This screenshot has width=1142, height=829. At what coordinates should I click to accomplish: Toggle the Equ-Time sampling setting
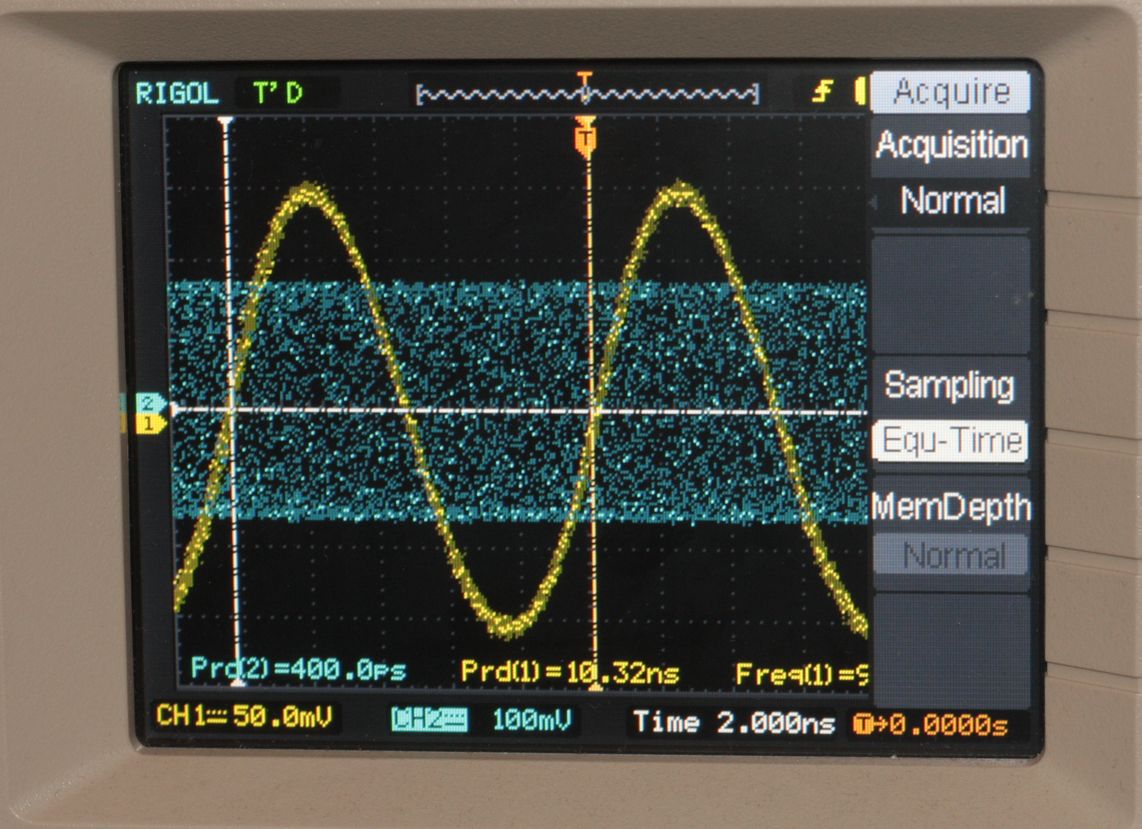[x=950, y=441]
